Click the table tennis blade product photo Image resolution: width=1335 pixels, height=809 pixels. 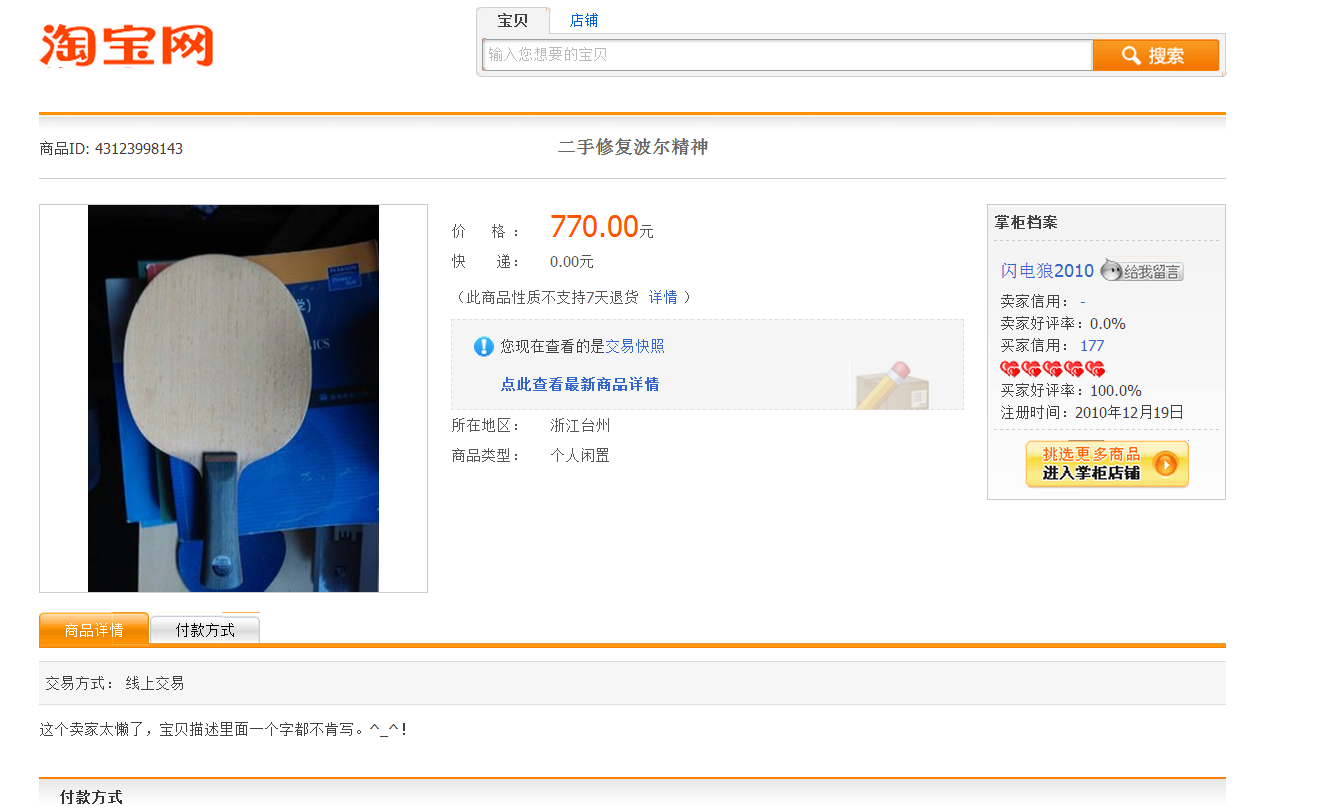[x=233, y=398]
